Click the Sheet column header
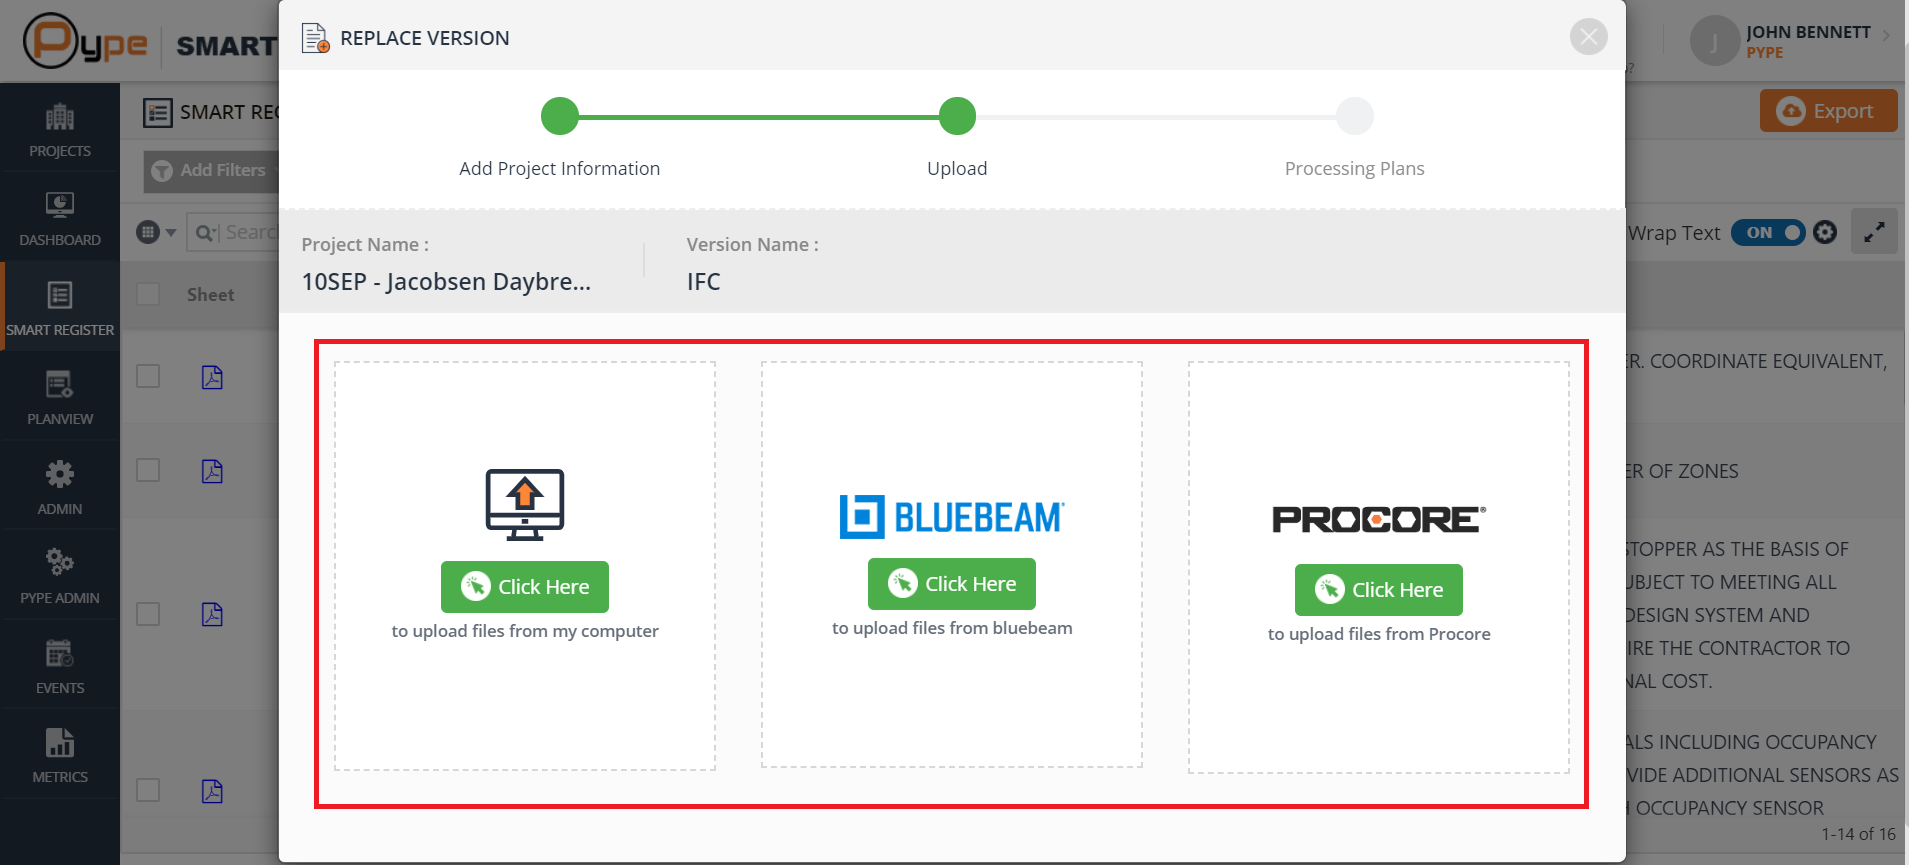The width and height of the screenshot is (1909, 865). pyautogui.click(x=210, y=295)
